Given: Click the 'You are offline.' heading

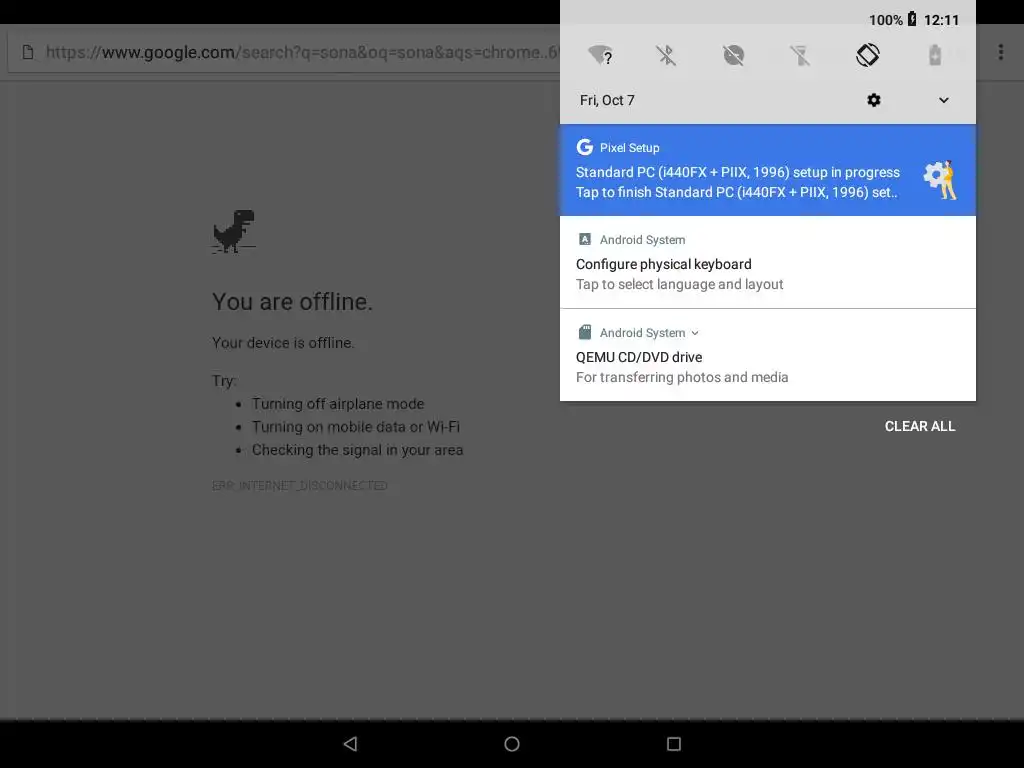Looking at the screenshot, I should click(292, 302).
